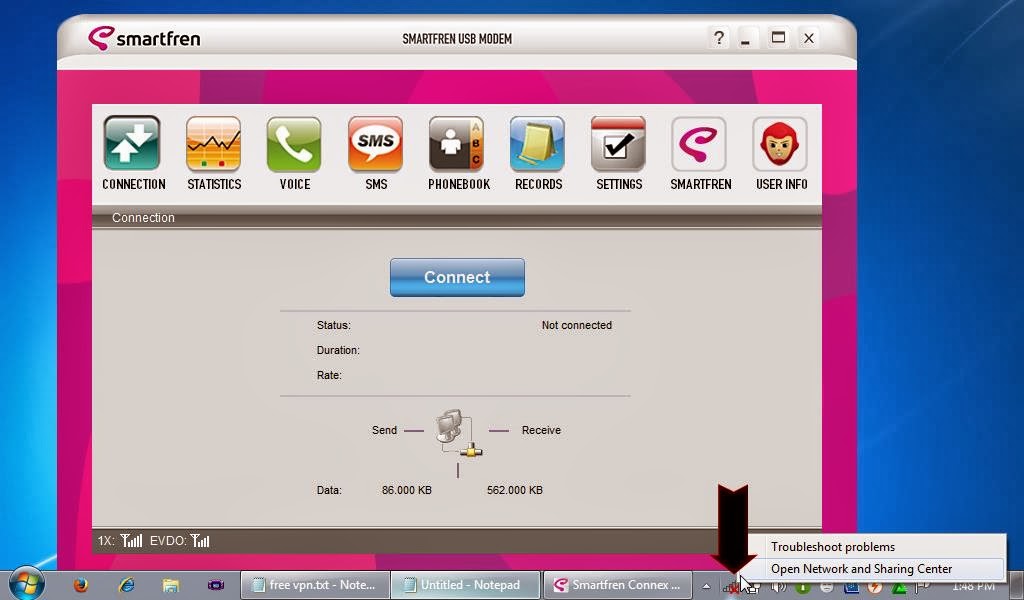Click the taskbar clock
1024x600 pixels.
click(x=973, y=586)
